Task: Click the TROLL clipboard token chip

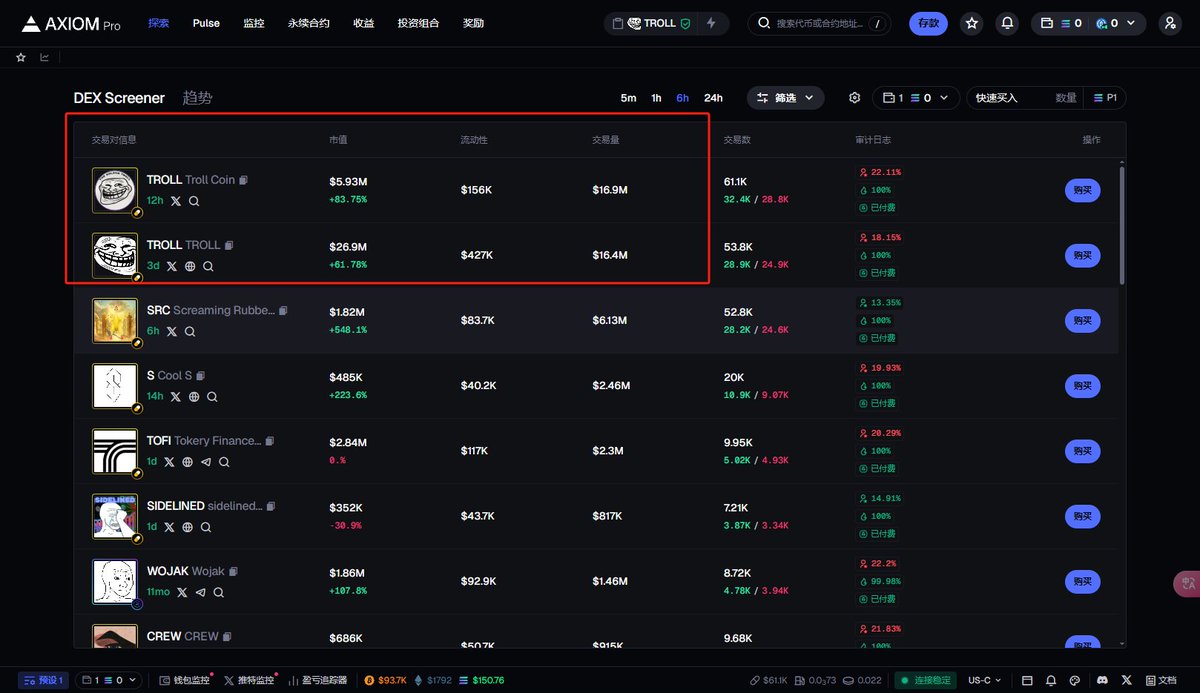Action: point(650,23)
